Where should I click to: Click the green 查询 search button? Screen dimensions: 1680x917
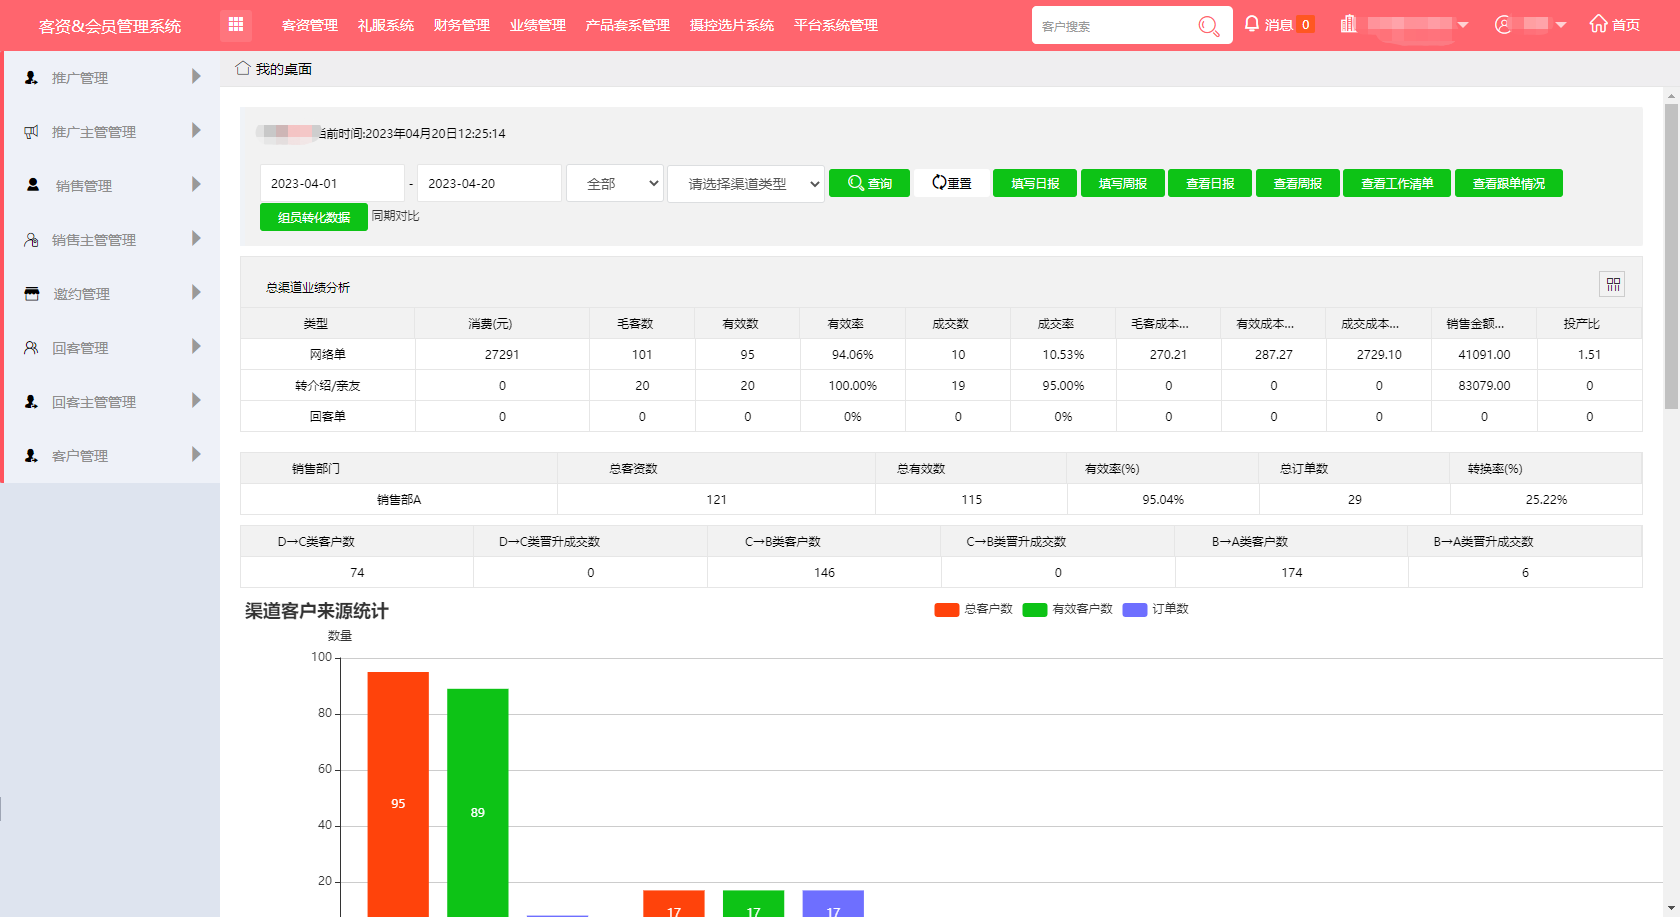pyautogui.click(x=869, y=183)
